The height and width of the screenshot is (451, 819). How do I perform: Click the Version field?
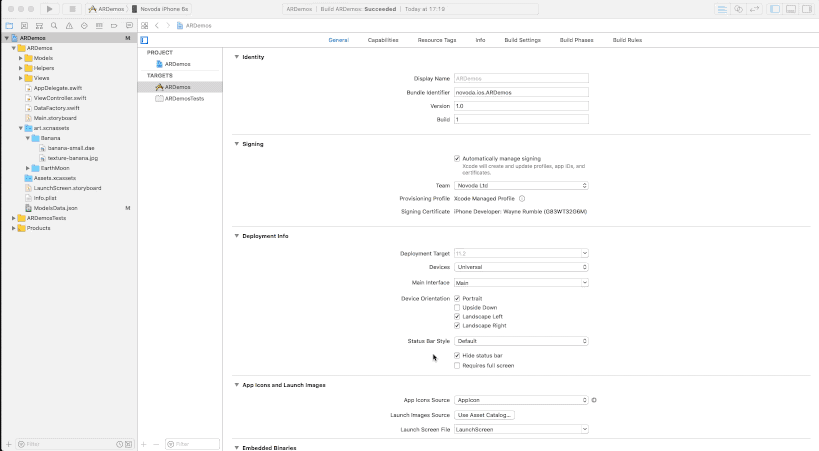[x=521, y=106]
